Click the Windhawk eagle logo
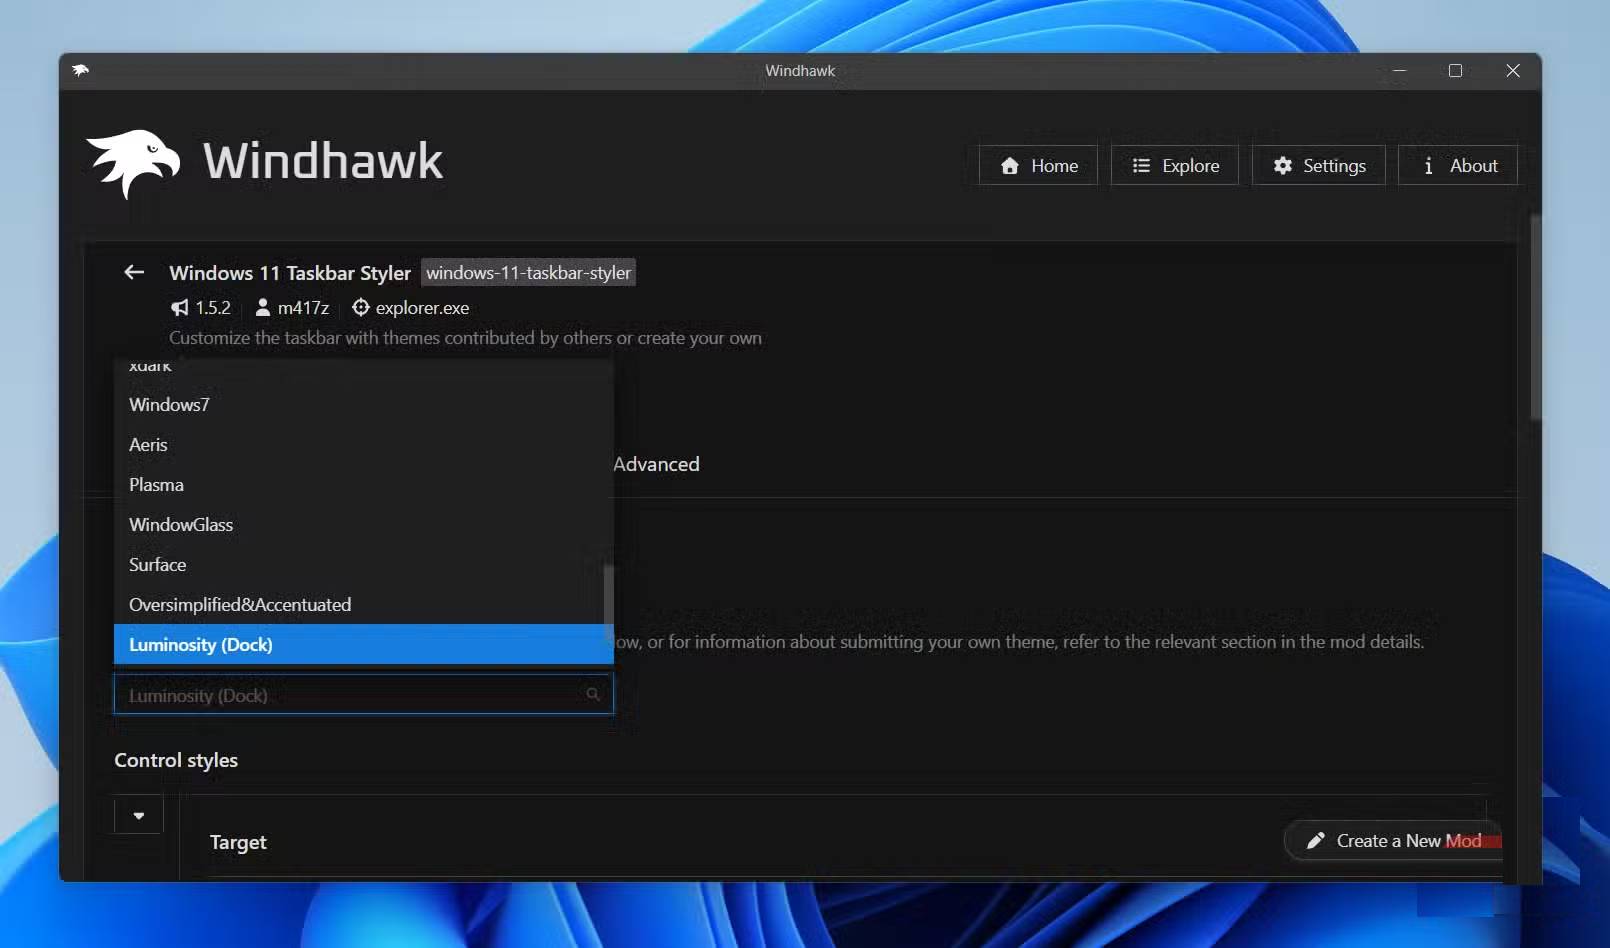This screenshot has width=1610, height=948. [x=133, y=163]
